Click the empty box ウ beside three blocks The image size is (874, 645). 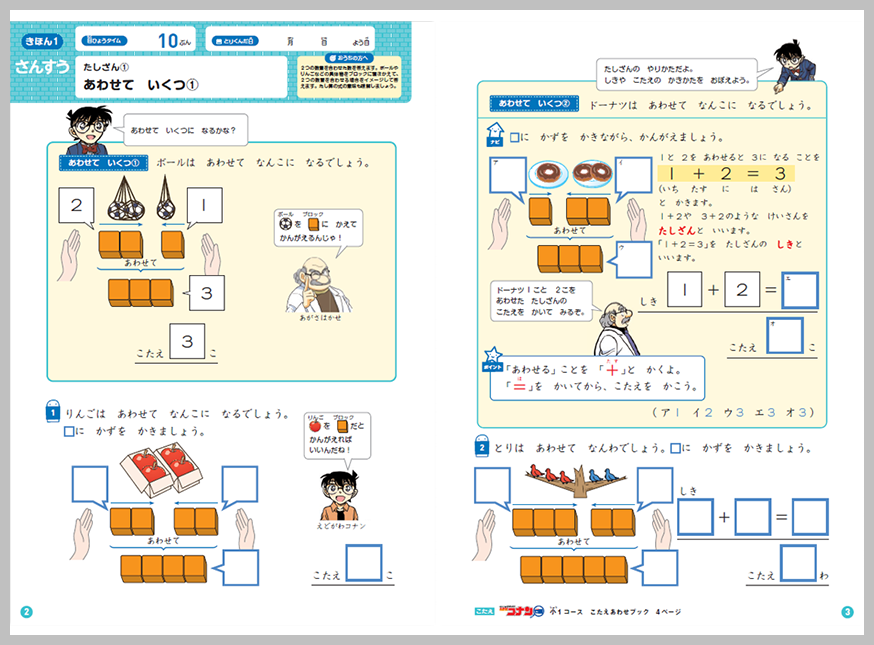click(x=634, y=260)
